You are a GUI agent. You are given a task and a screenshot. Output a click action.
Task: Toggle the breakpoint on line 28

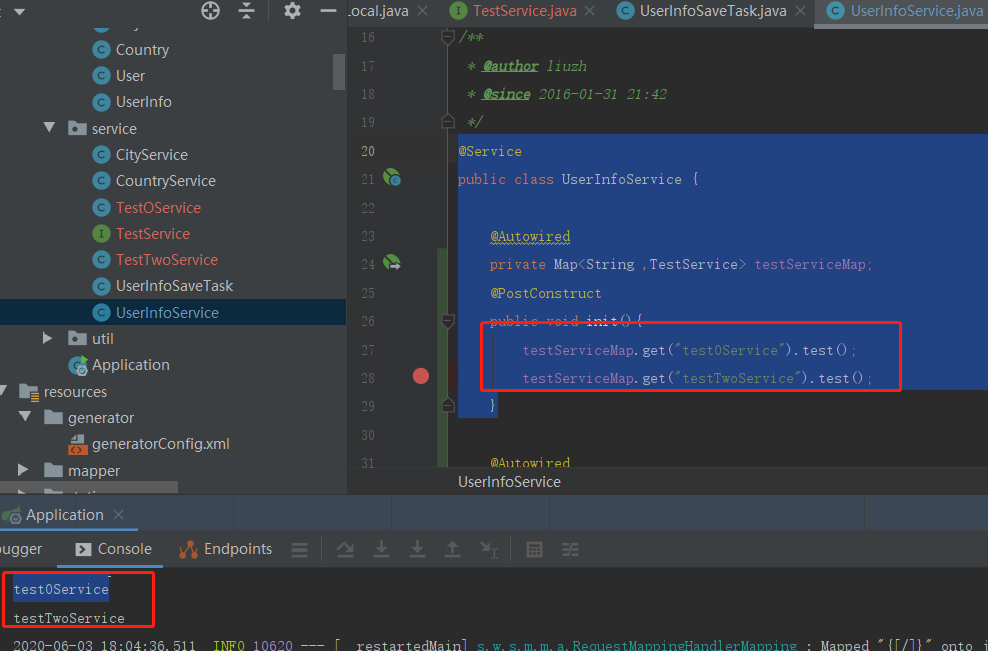click(421, 376)
